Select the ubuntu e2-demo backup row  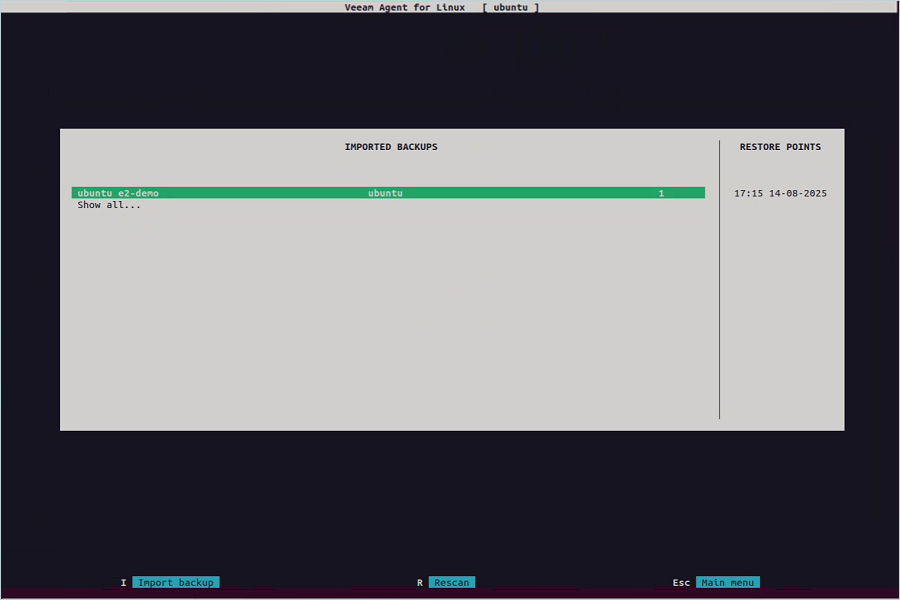[x=388, y=193]
